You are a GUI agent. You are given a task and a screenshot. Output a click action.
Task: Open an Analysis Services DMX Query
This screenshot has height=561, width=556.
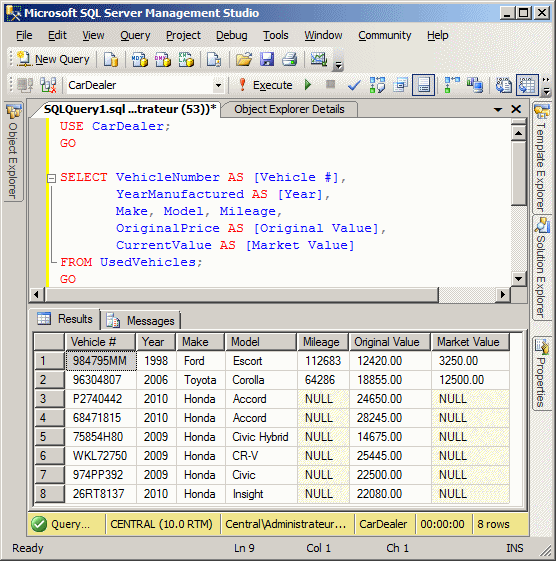coord(163,59)
